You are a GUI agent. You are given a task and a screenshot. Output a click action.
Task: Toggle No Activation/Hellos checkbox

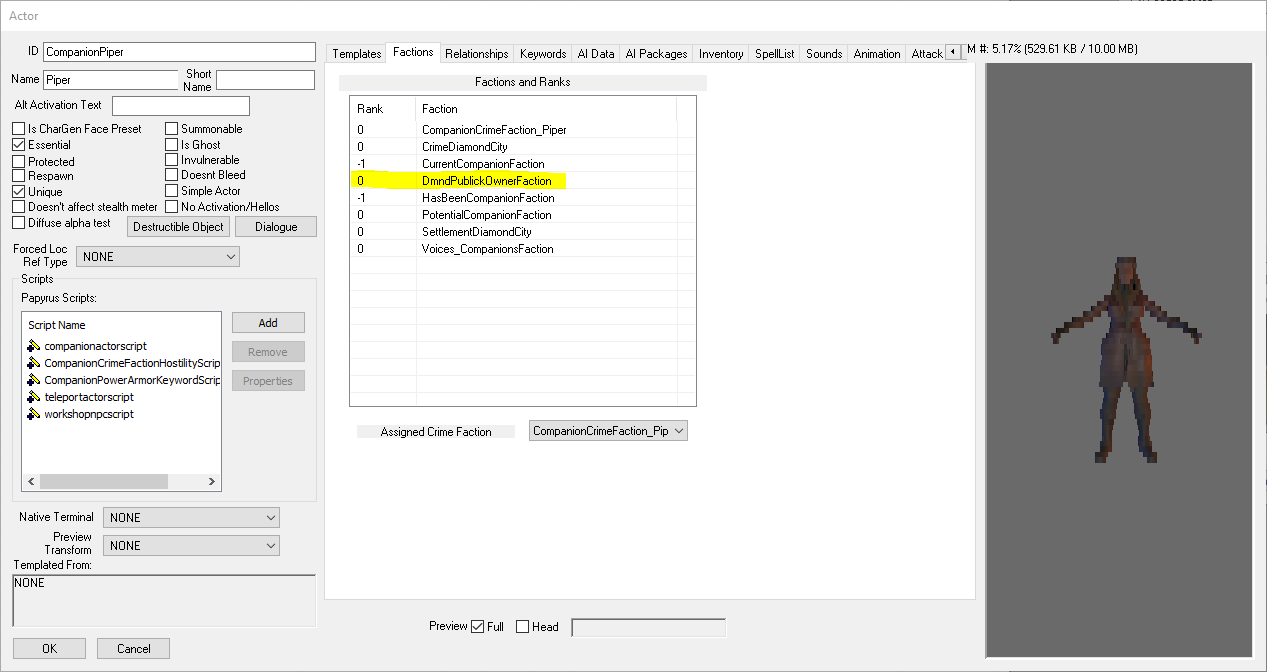point(171,207)
